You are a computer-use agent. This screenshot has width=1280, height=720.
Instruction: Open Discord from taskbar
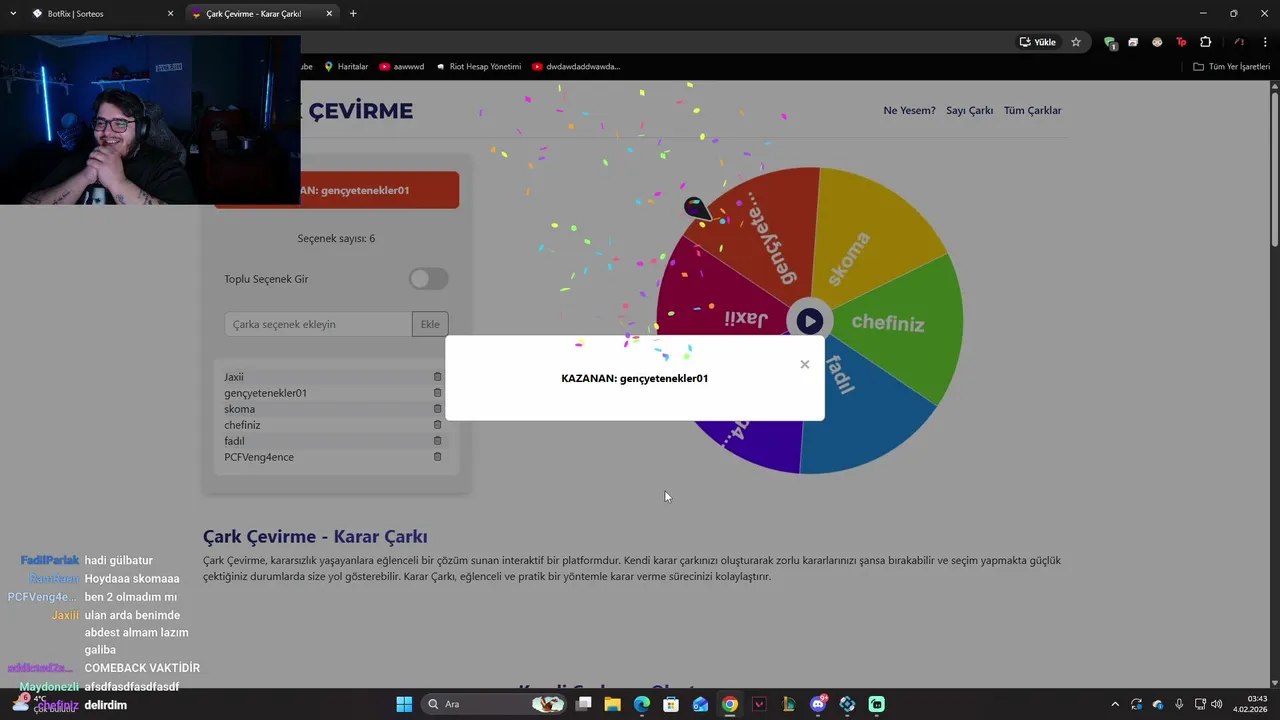[x=818, y=704]
